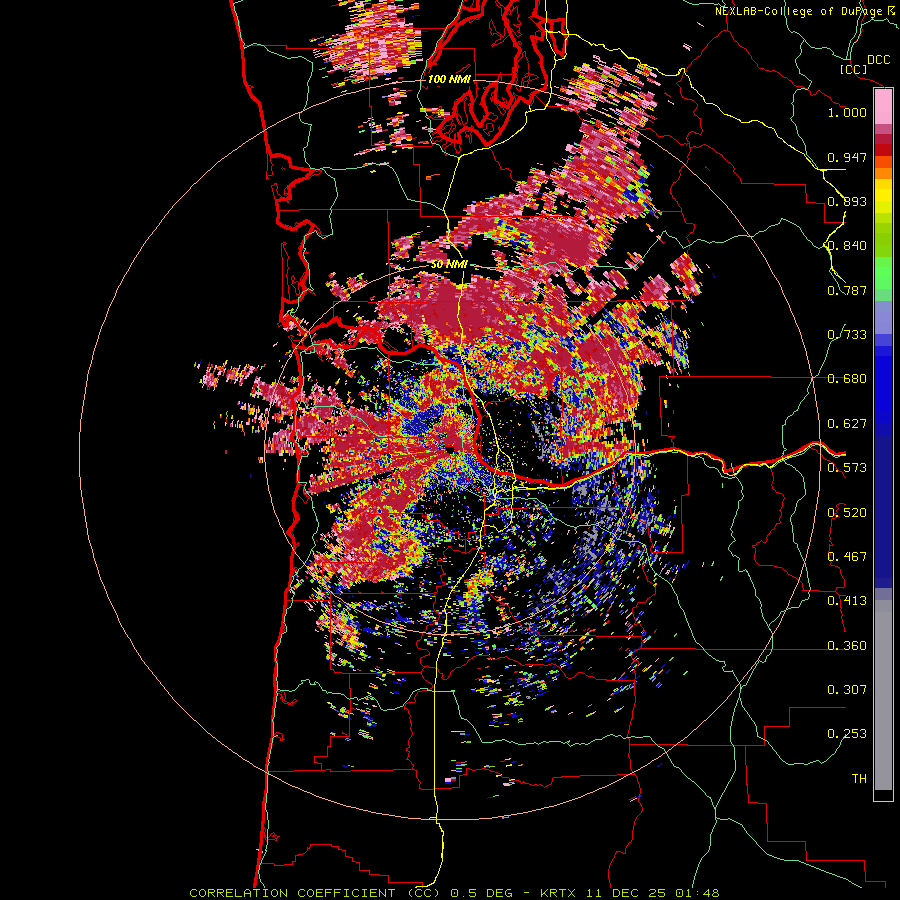Click the 0.253 scale value
This screenshot has width=900, height=900.
[x=847, y=734]
